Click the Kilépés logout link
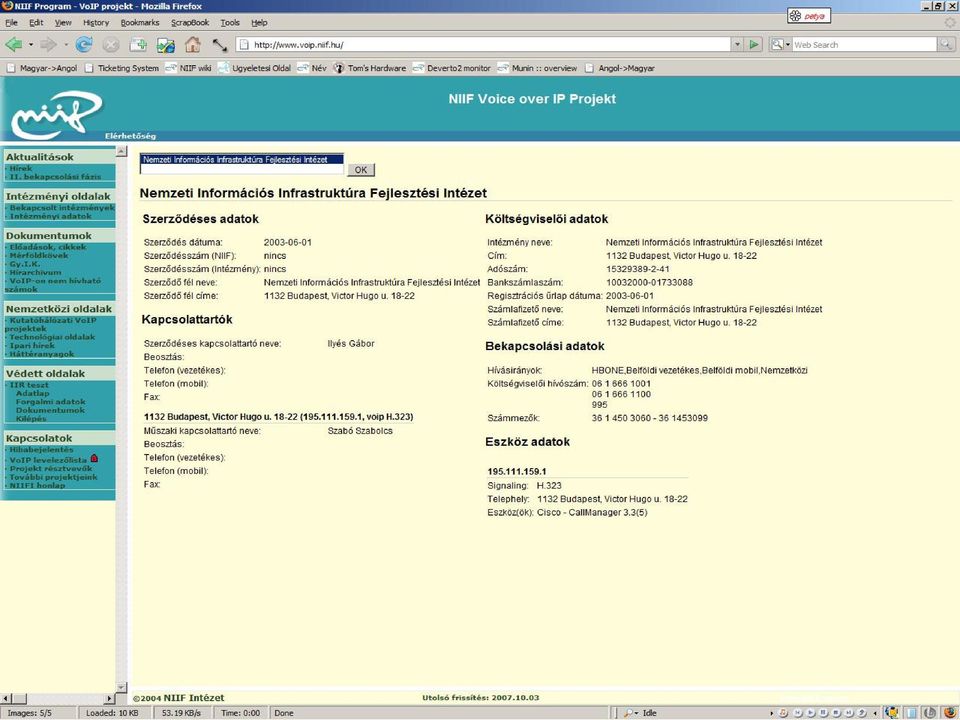The image size is (960, 720). tap(31, 419)
